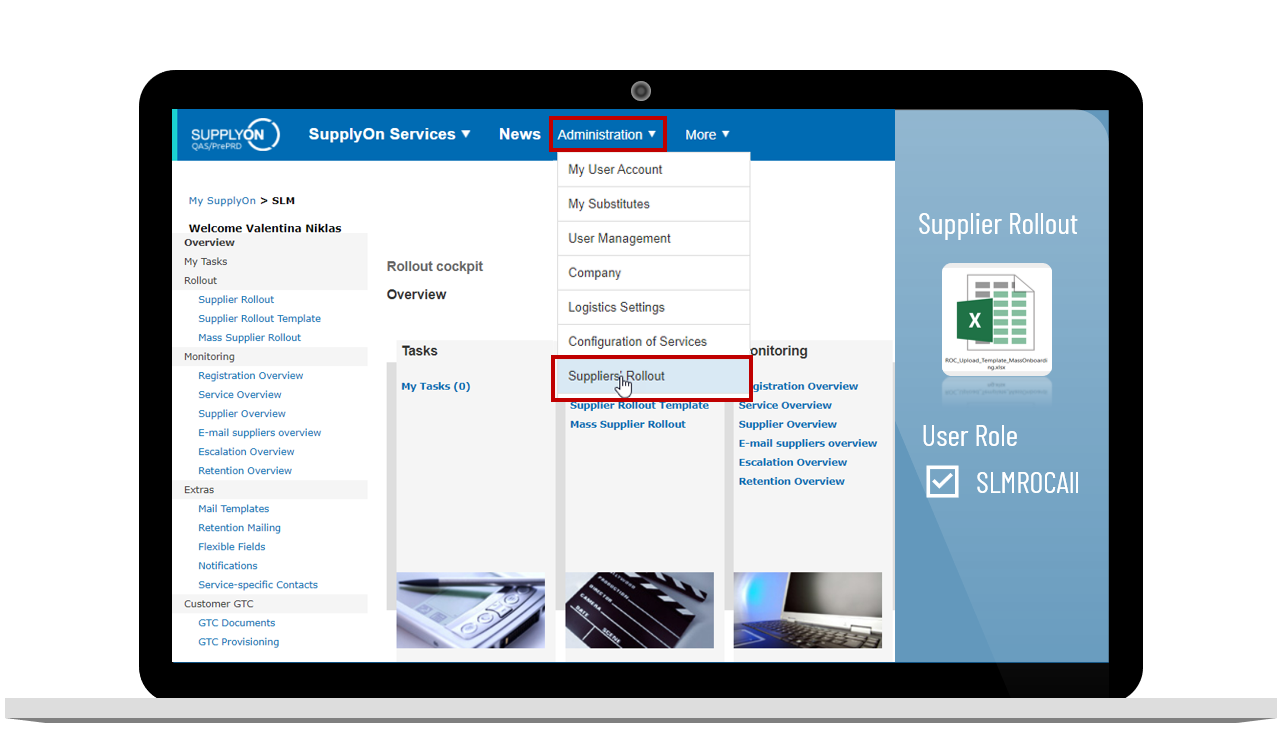This screenshot has height=729, width=1287.
Task: Choose Company in the Administration menu
Action: click(x=653, y=273)
